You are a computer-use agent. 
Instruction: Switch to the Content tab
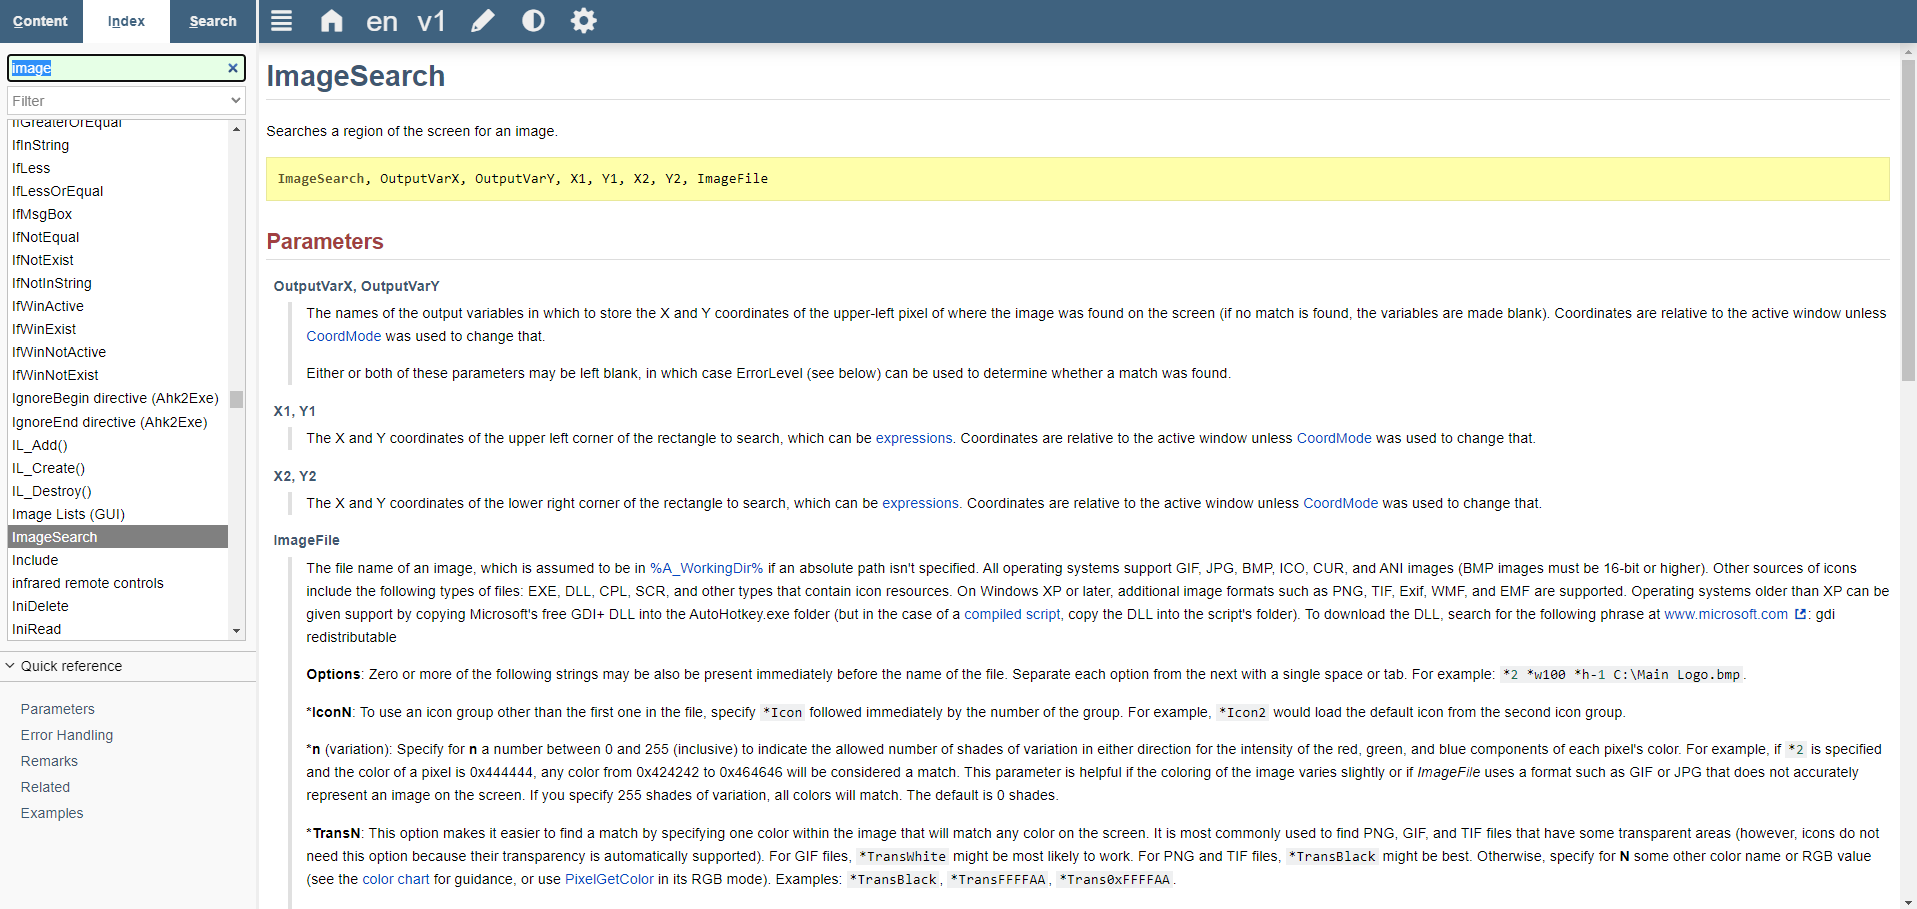click(40, 21)
